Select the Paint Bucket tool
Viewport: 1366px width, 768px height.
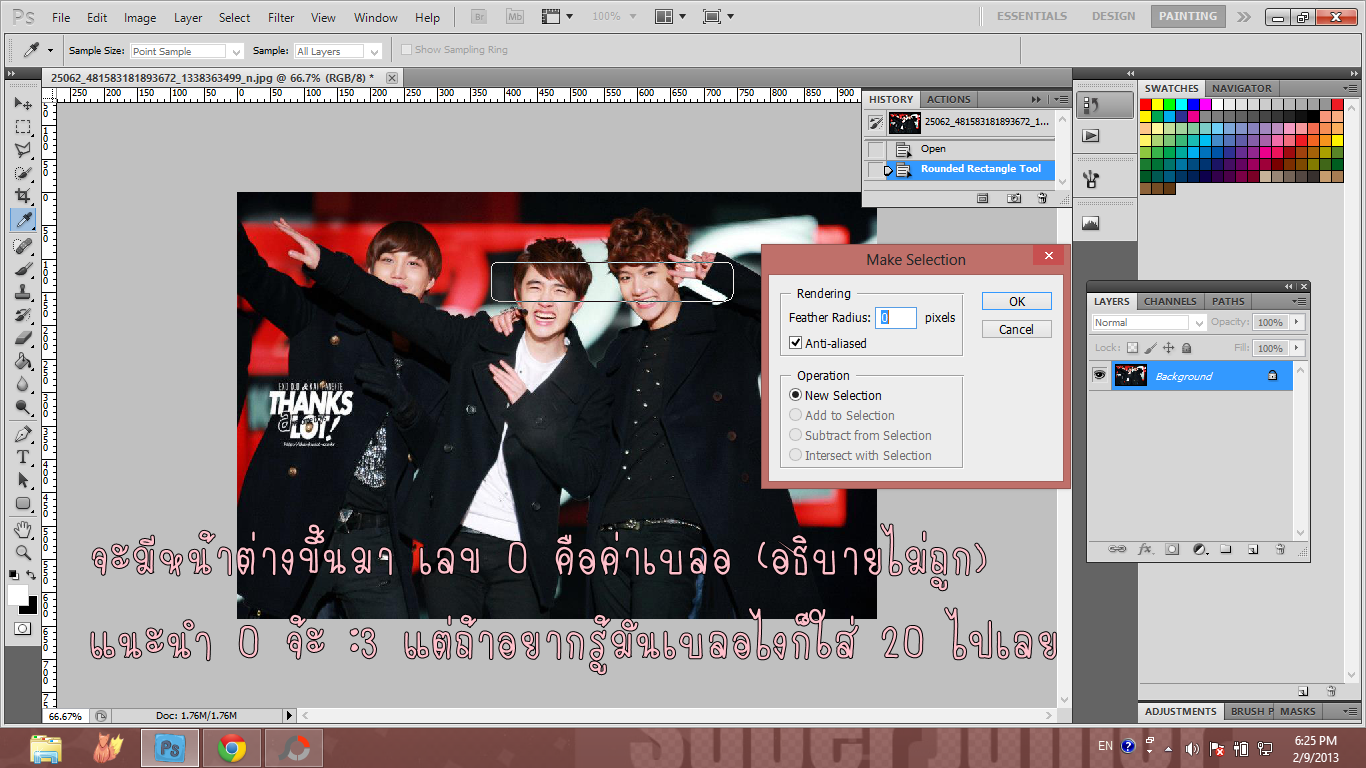(x=23, y=360)
